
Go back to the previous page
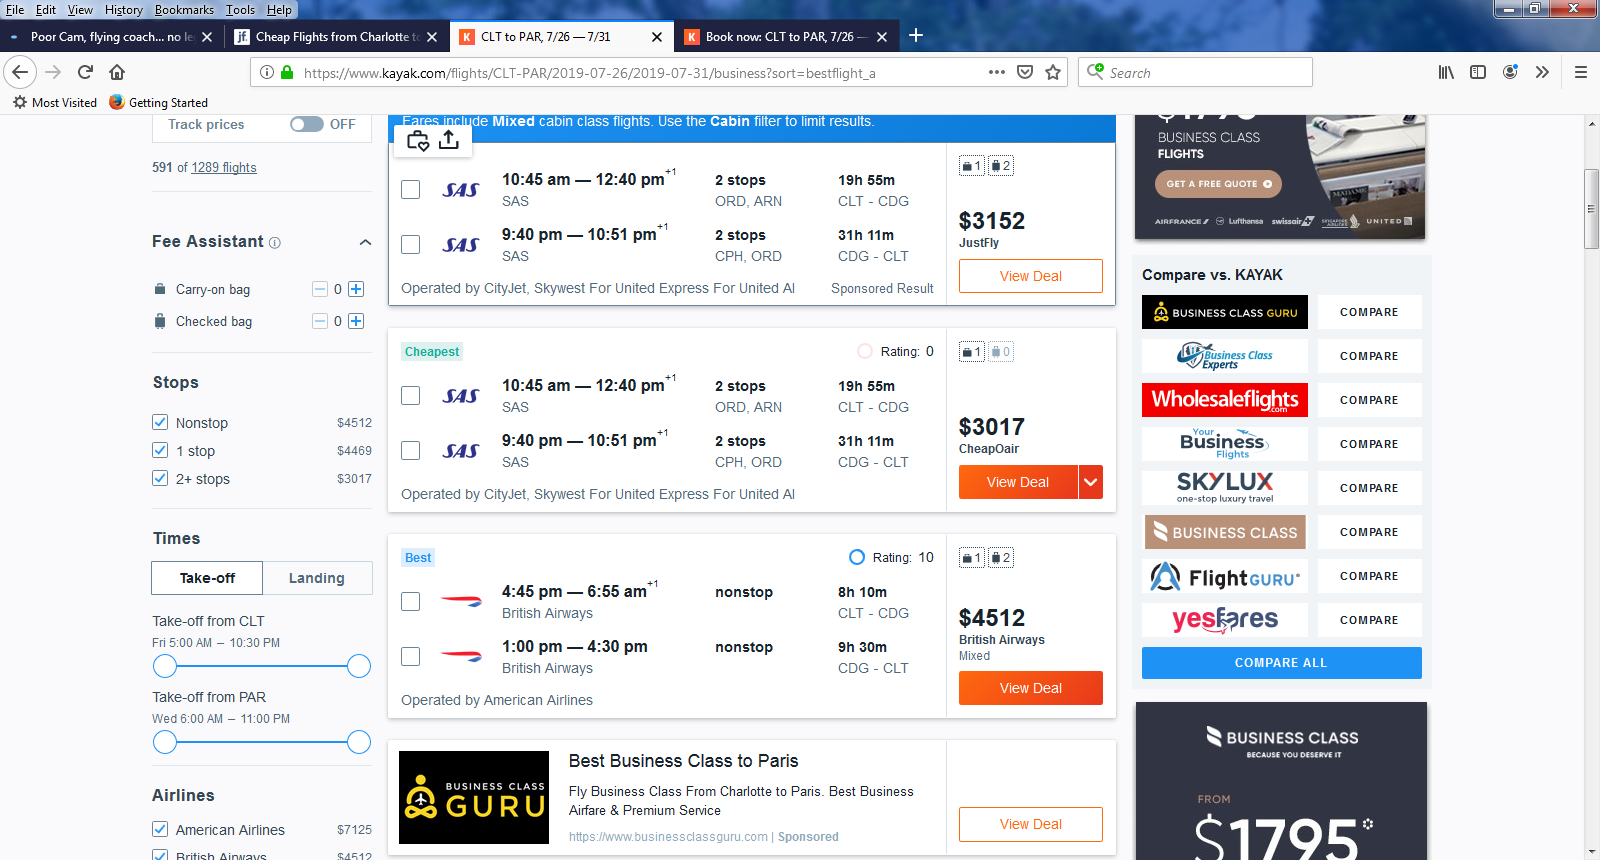(x=20, y=72)
